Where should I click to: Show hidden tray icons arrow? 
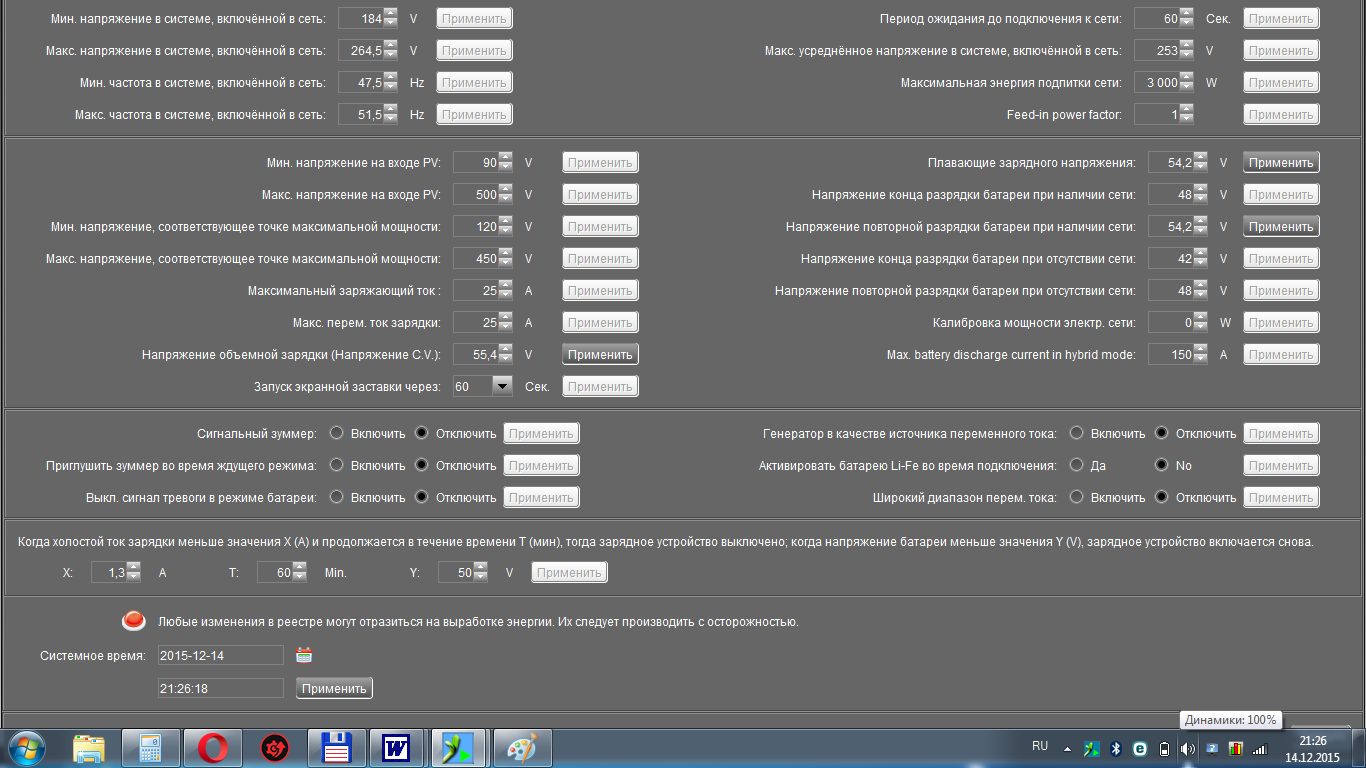click(x=1067, y=748)
